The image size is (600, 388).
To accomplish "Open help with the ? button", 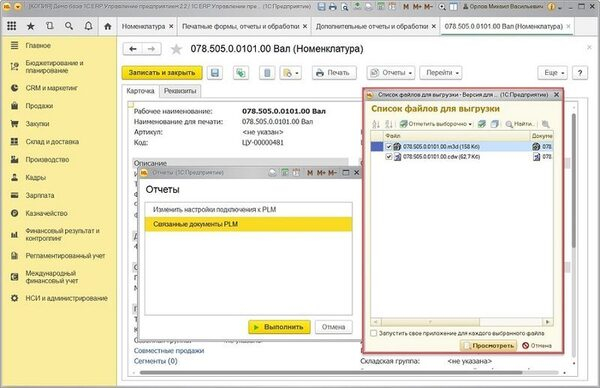I will (x=580, y=73).
